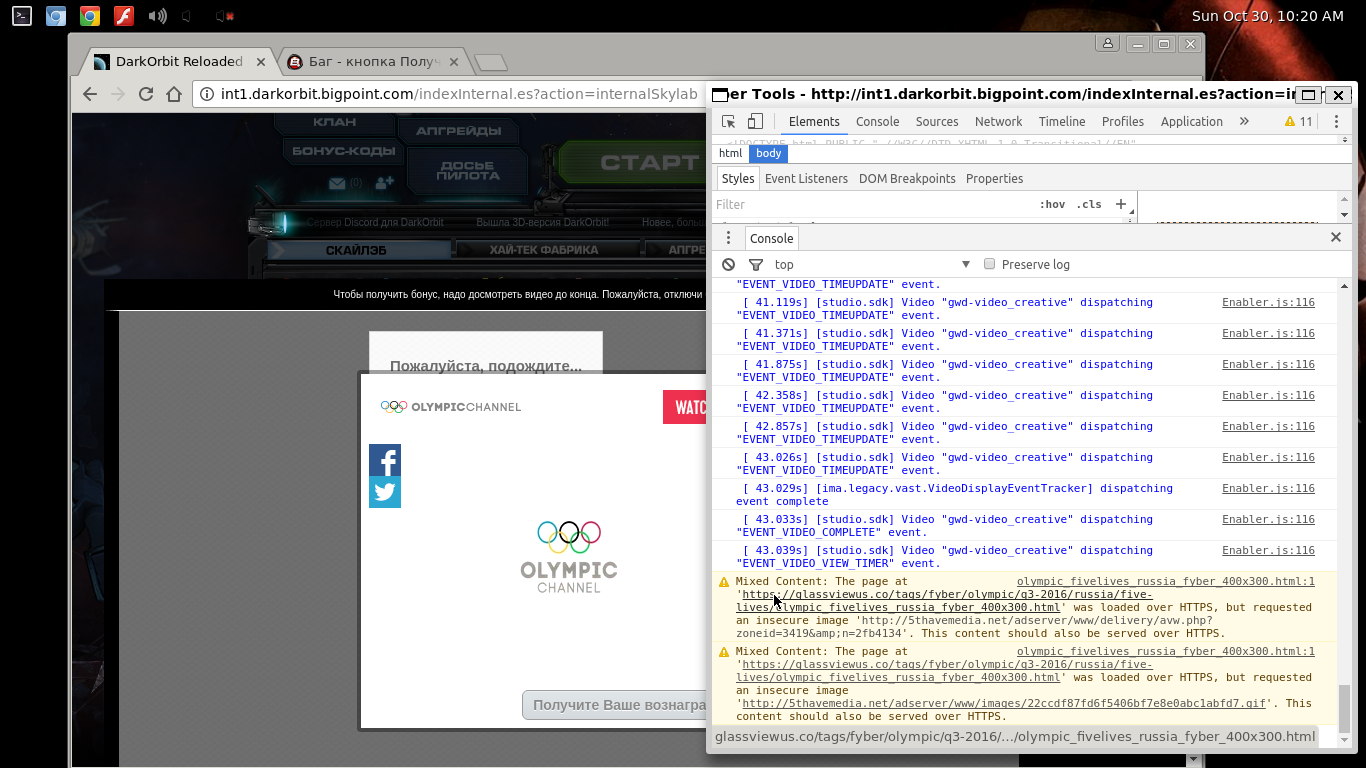1366x768 pixels.
Task: Select the html breadcrumb
Action: click(x=730, y=153)
